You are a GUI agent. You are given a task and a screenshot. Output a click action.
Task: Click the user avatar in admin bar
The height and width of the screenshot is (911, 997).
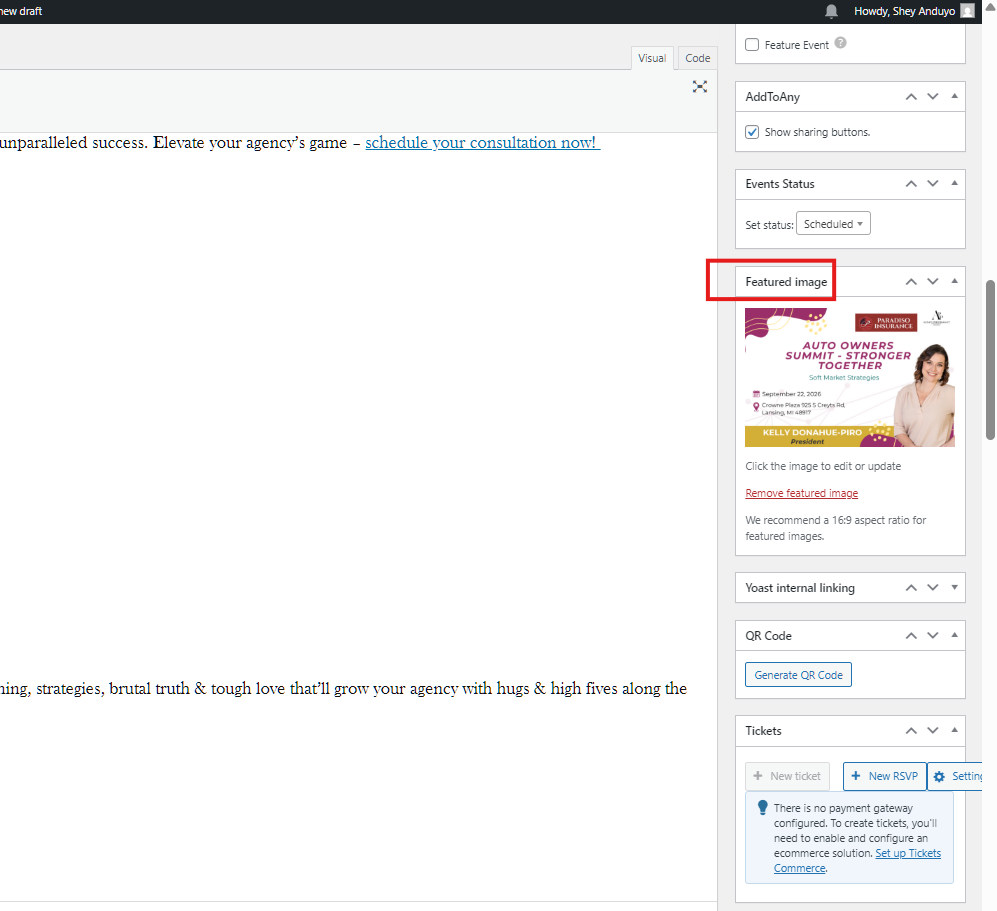967,11
